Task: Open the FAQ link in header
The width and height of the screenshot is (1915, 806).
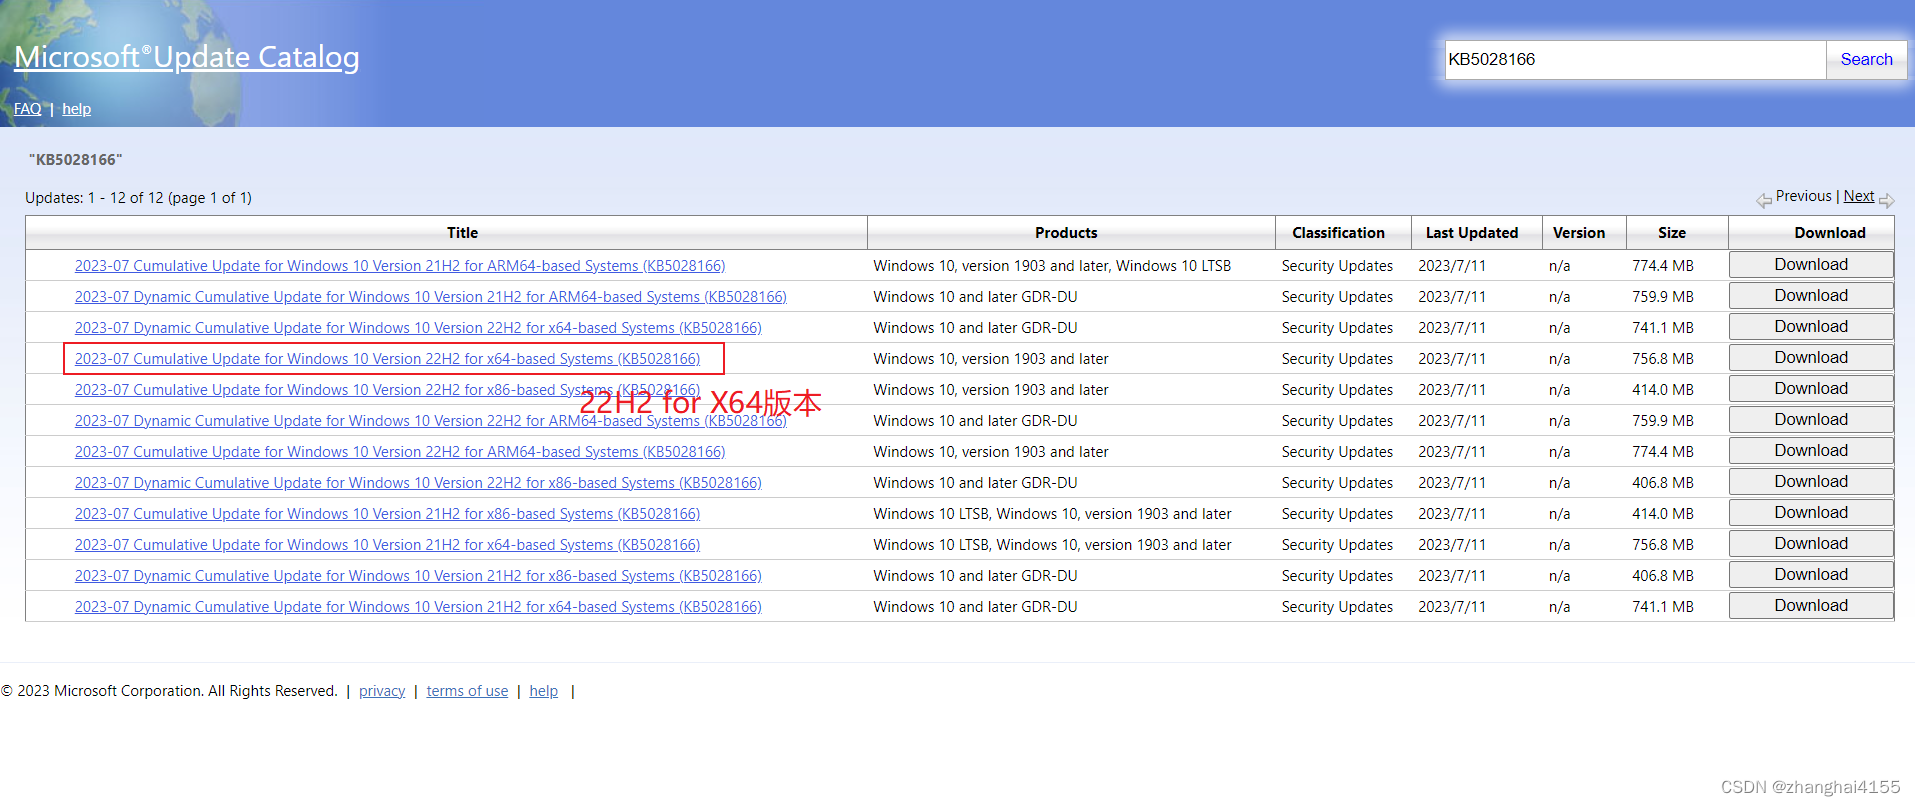Action: (x=28, y=109)
